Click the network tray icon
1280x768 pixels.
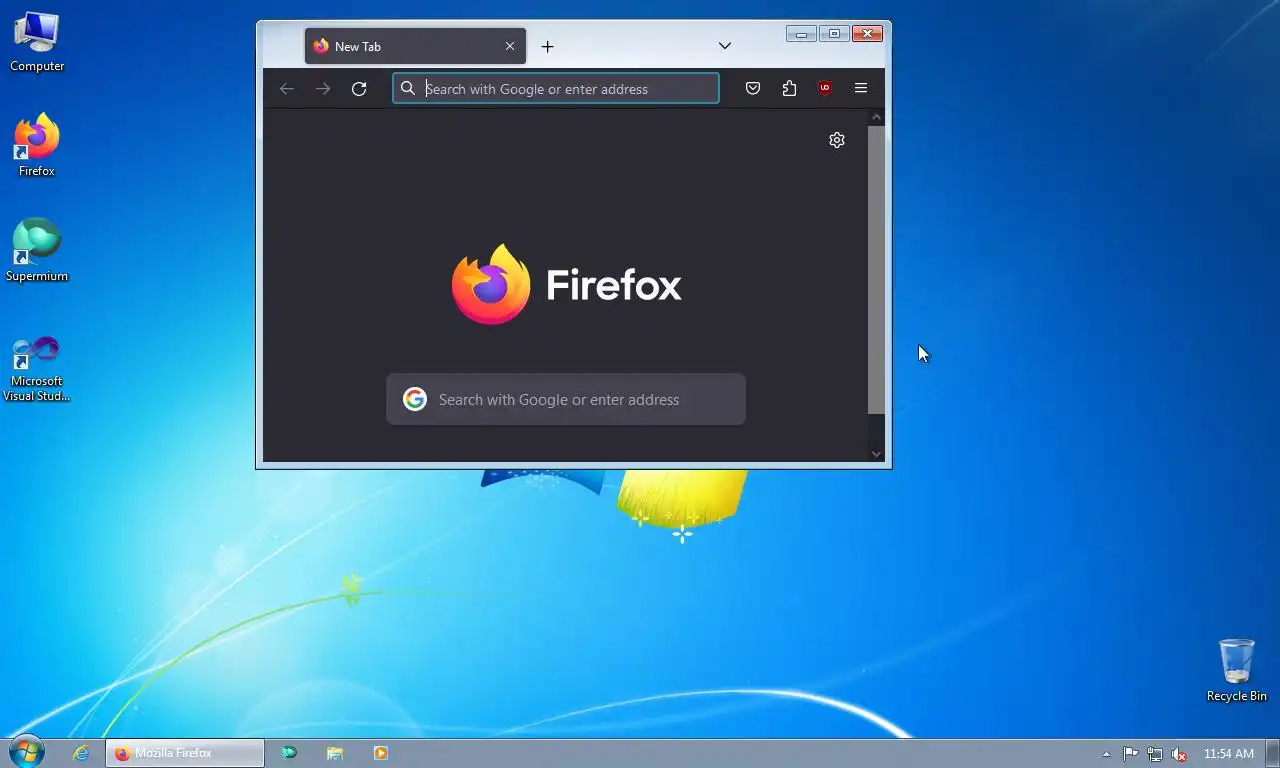click(1155, 754)
